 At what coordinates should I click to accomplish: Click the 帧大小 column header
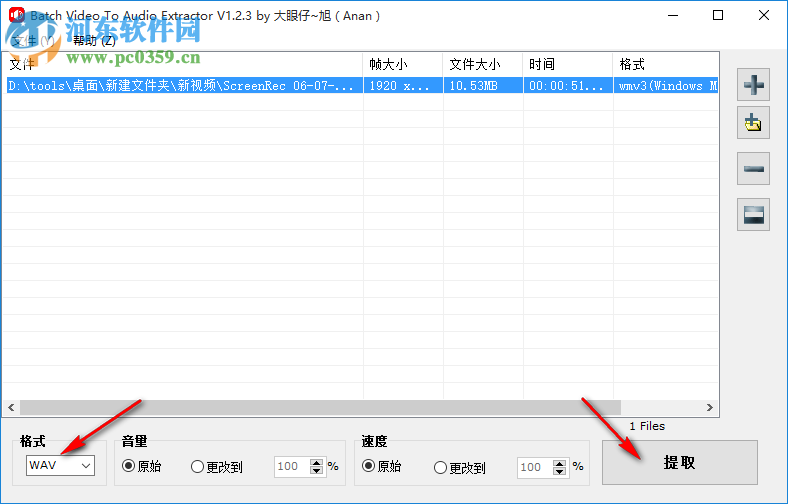click(403, 64)
